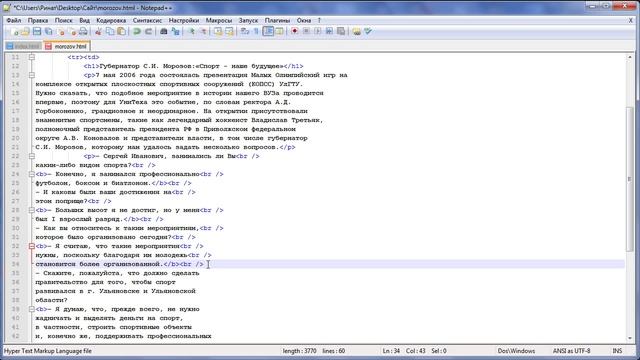Open the Кодировка menu
The image size is (640, 360).
(x=111, y=20)
